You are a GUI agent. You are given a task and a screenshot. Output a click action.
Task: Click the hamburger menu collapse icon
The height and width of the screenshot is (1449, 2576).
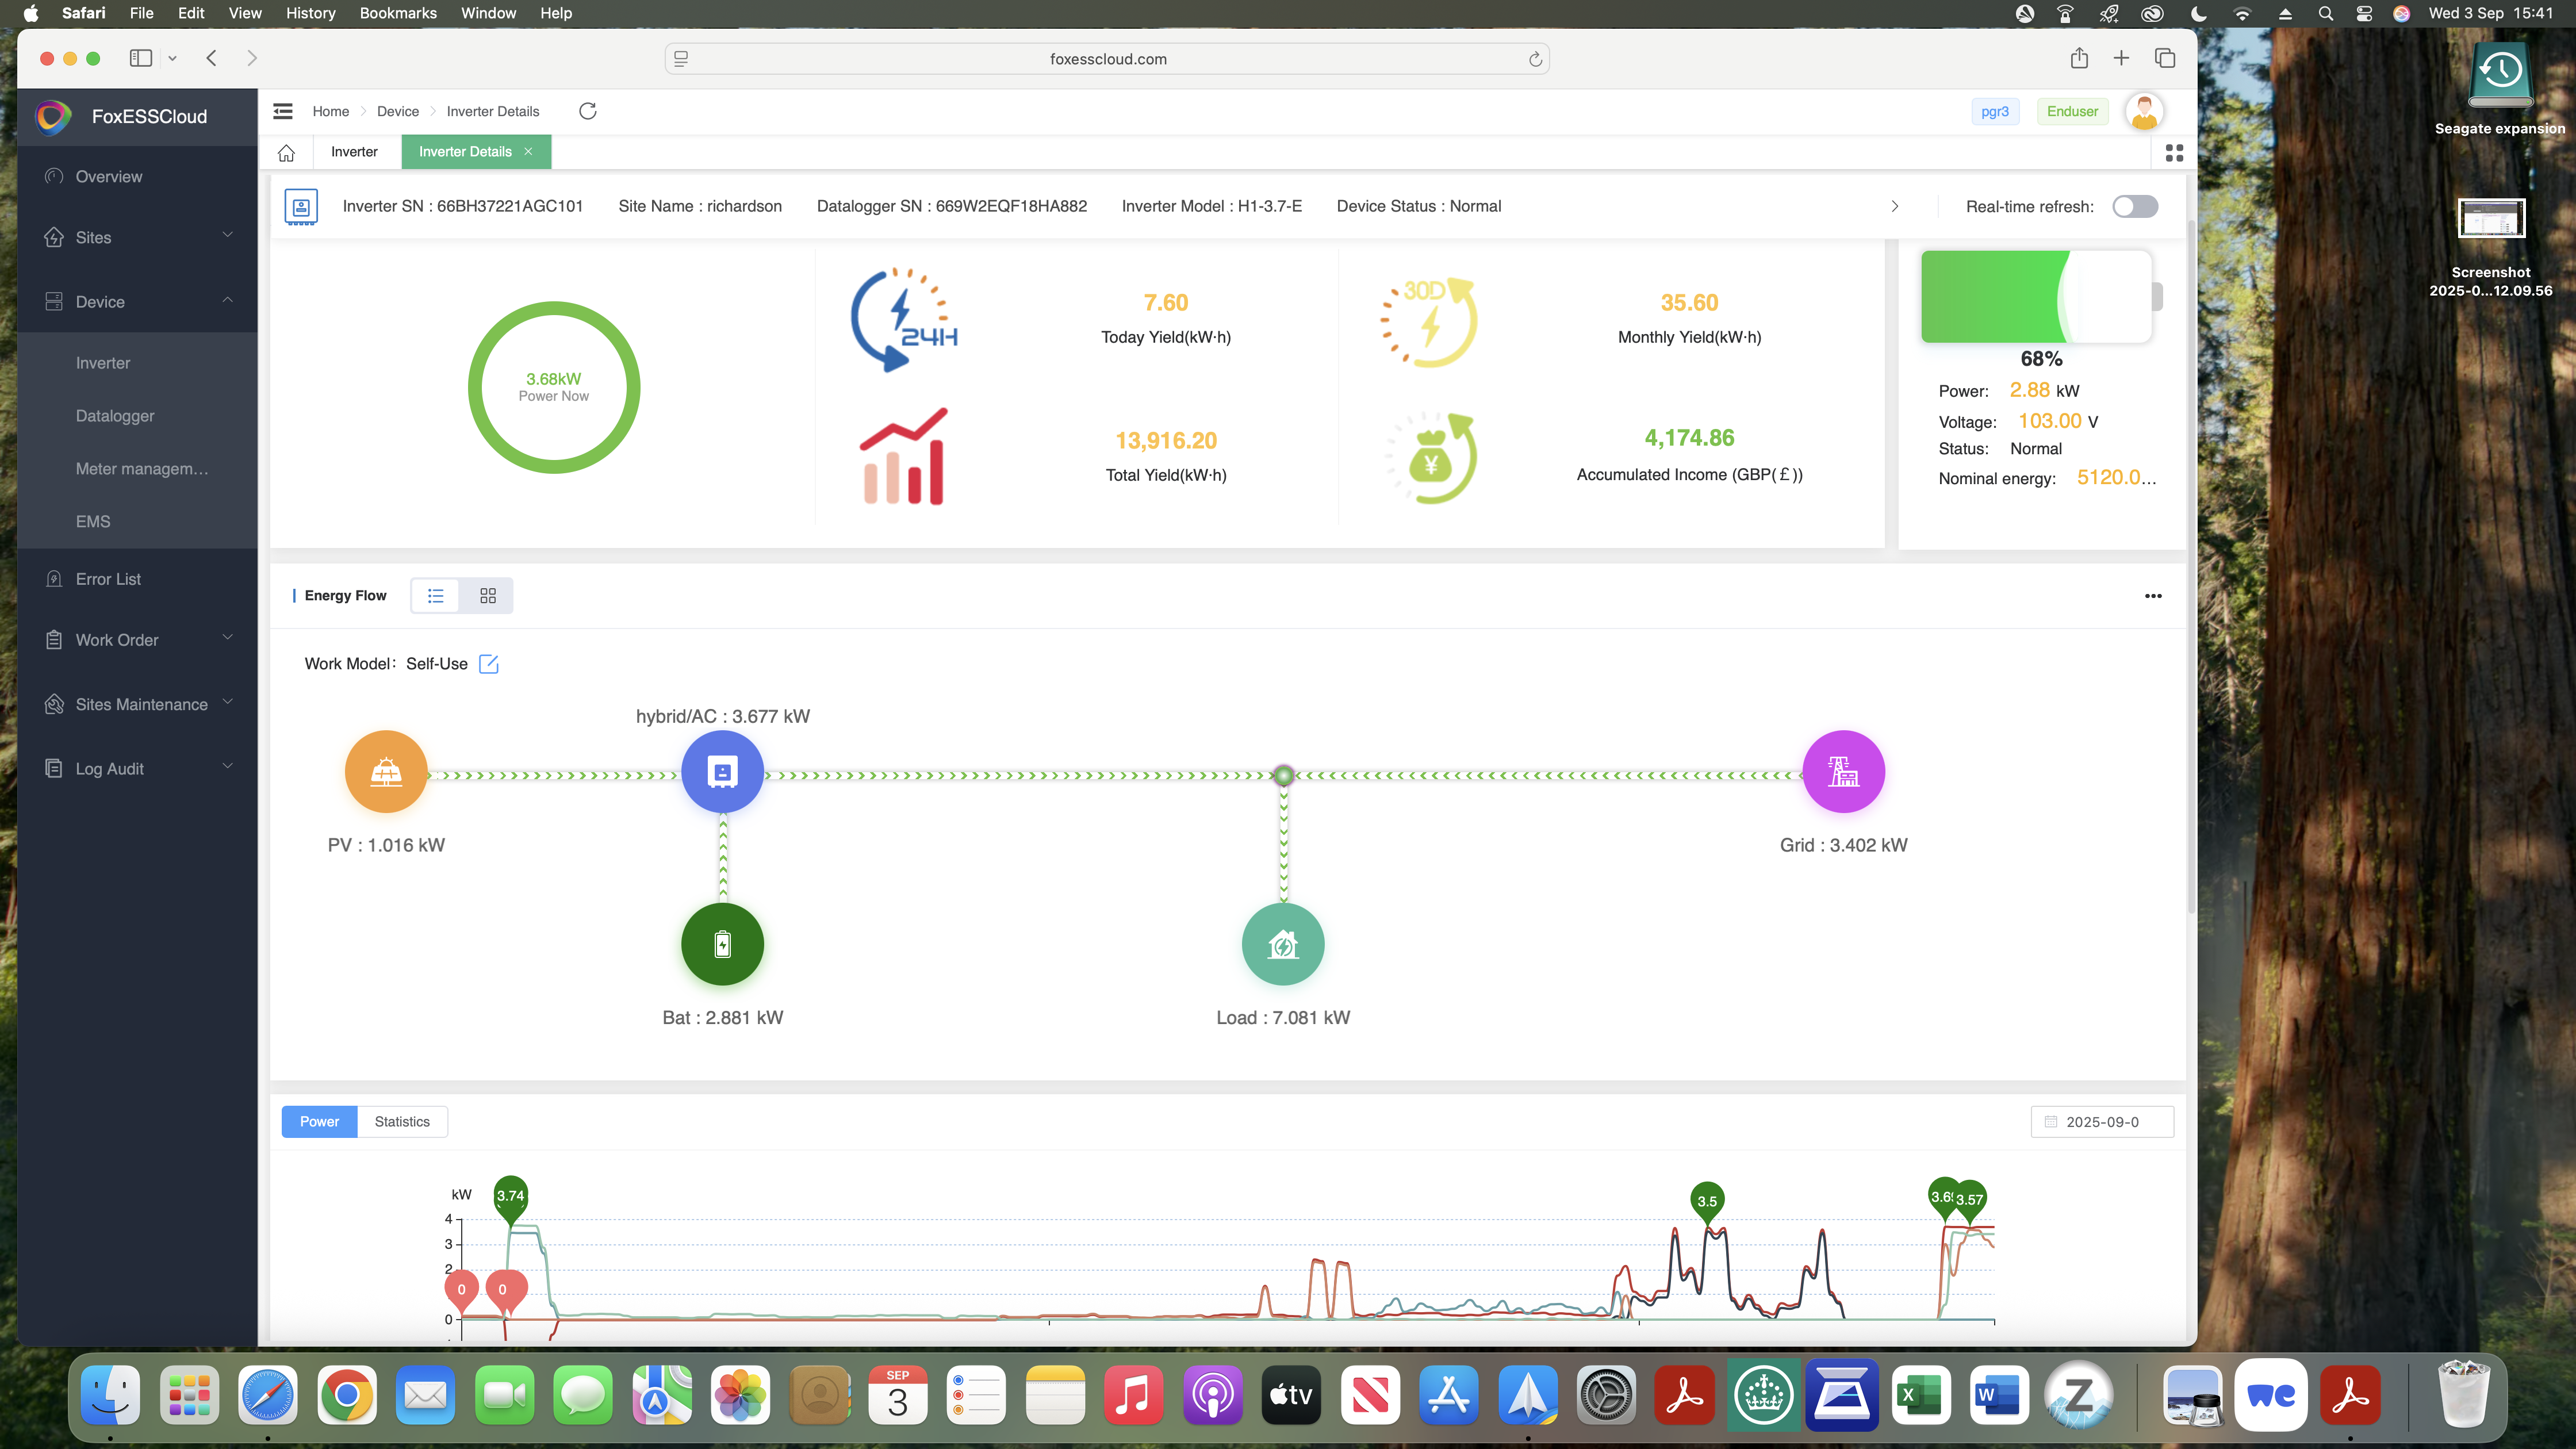pyautogui.click(x=283, y=111)
